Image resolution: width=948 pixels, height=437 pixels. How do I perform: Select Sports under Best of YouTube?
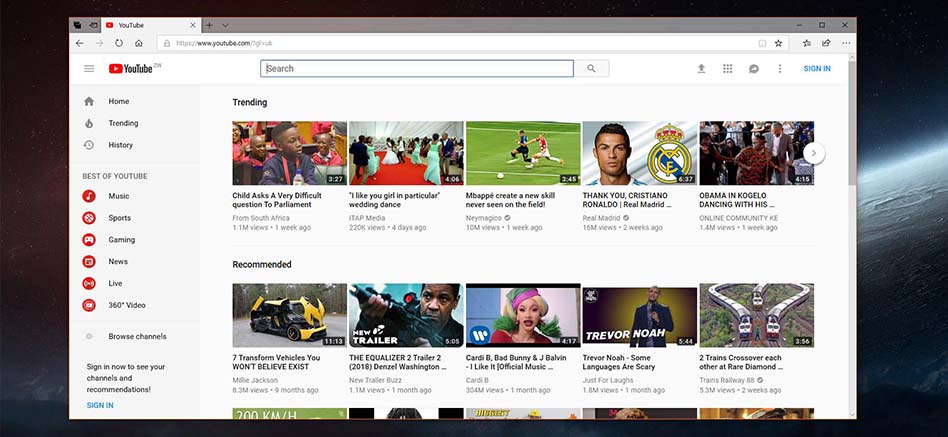tap(134, 218)
